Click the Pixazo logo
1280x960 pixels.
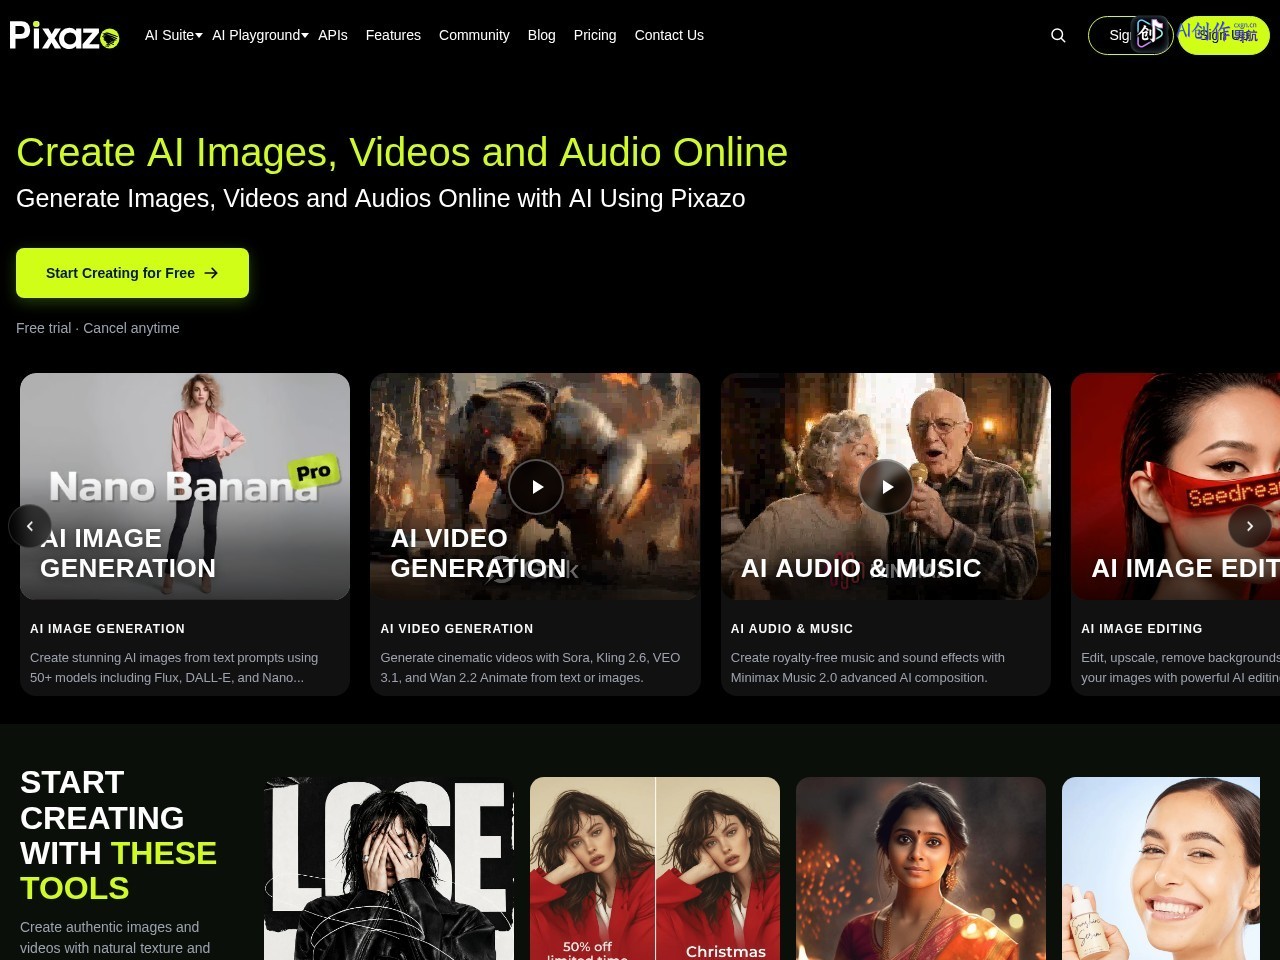coord(65,35)
